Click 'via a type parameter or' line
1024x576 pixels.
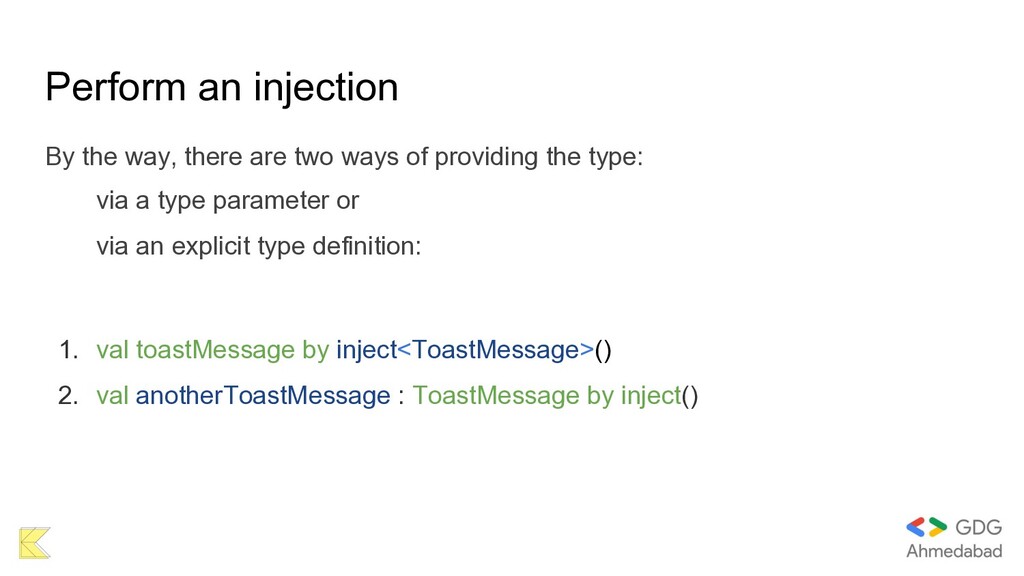pos(227,201)
